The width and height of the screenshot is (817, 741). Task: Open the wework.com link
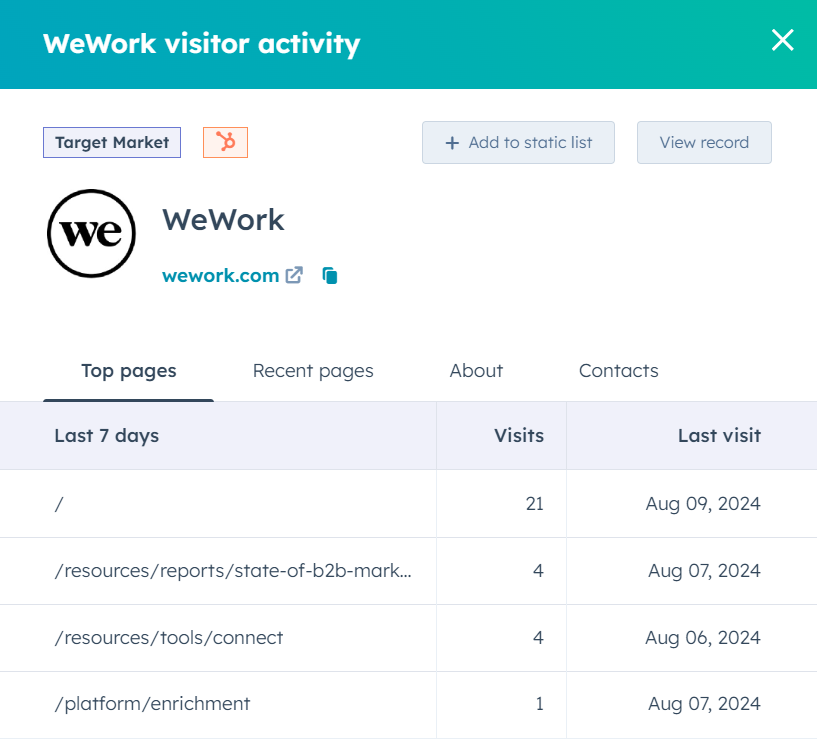(220, 275)
